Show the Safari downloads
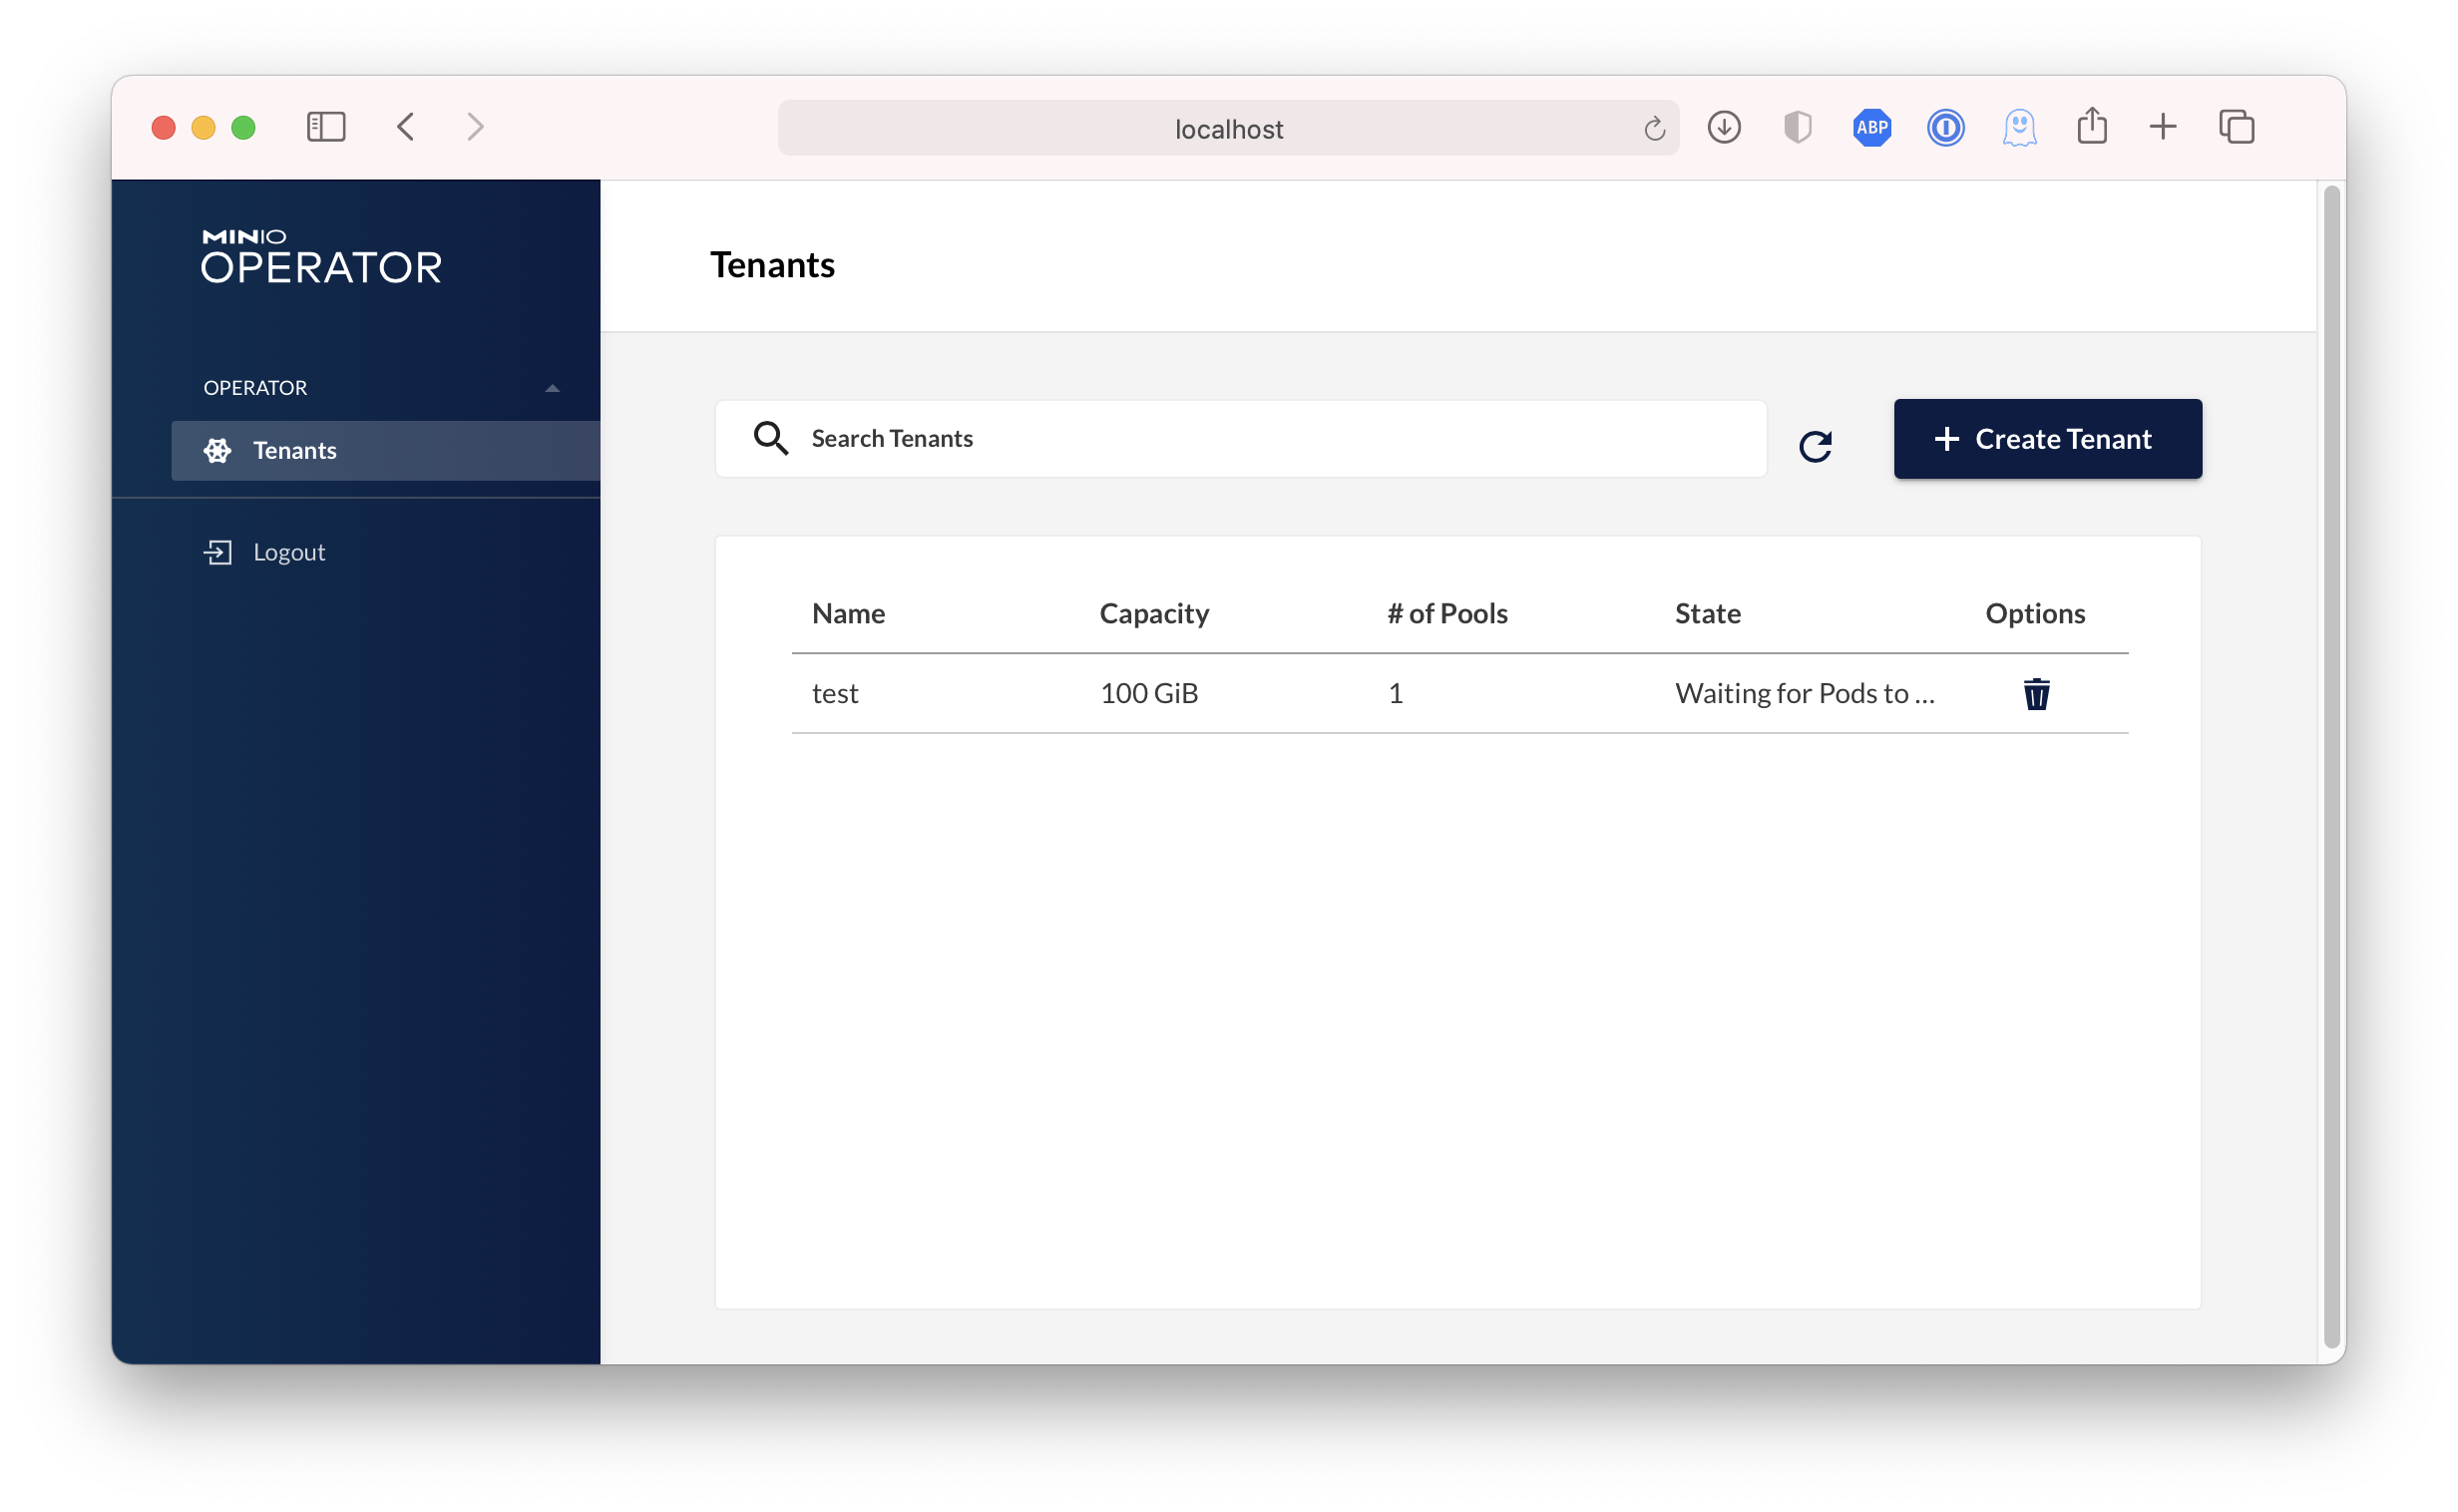The height and width of the screenshot is (1512, 2458). point(1723,127)
